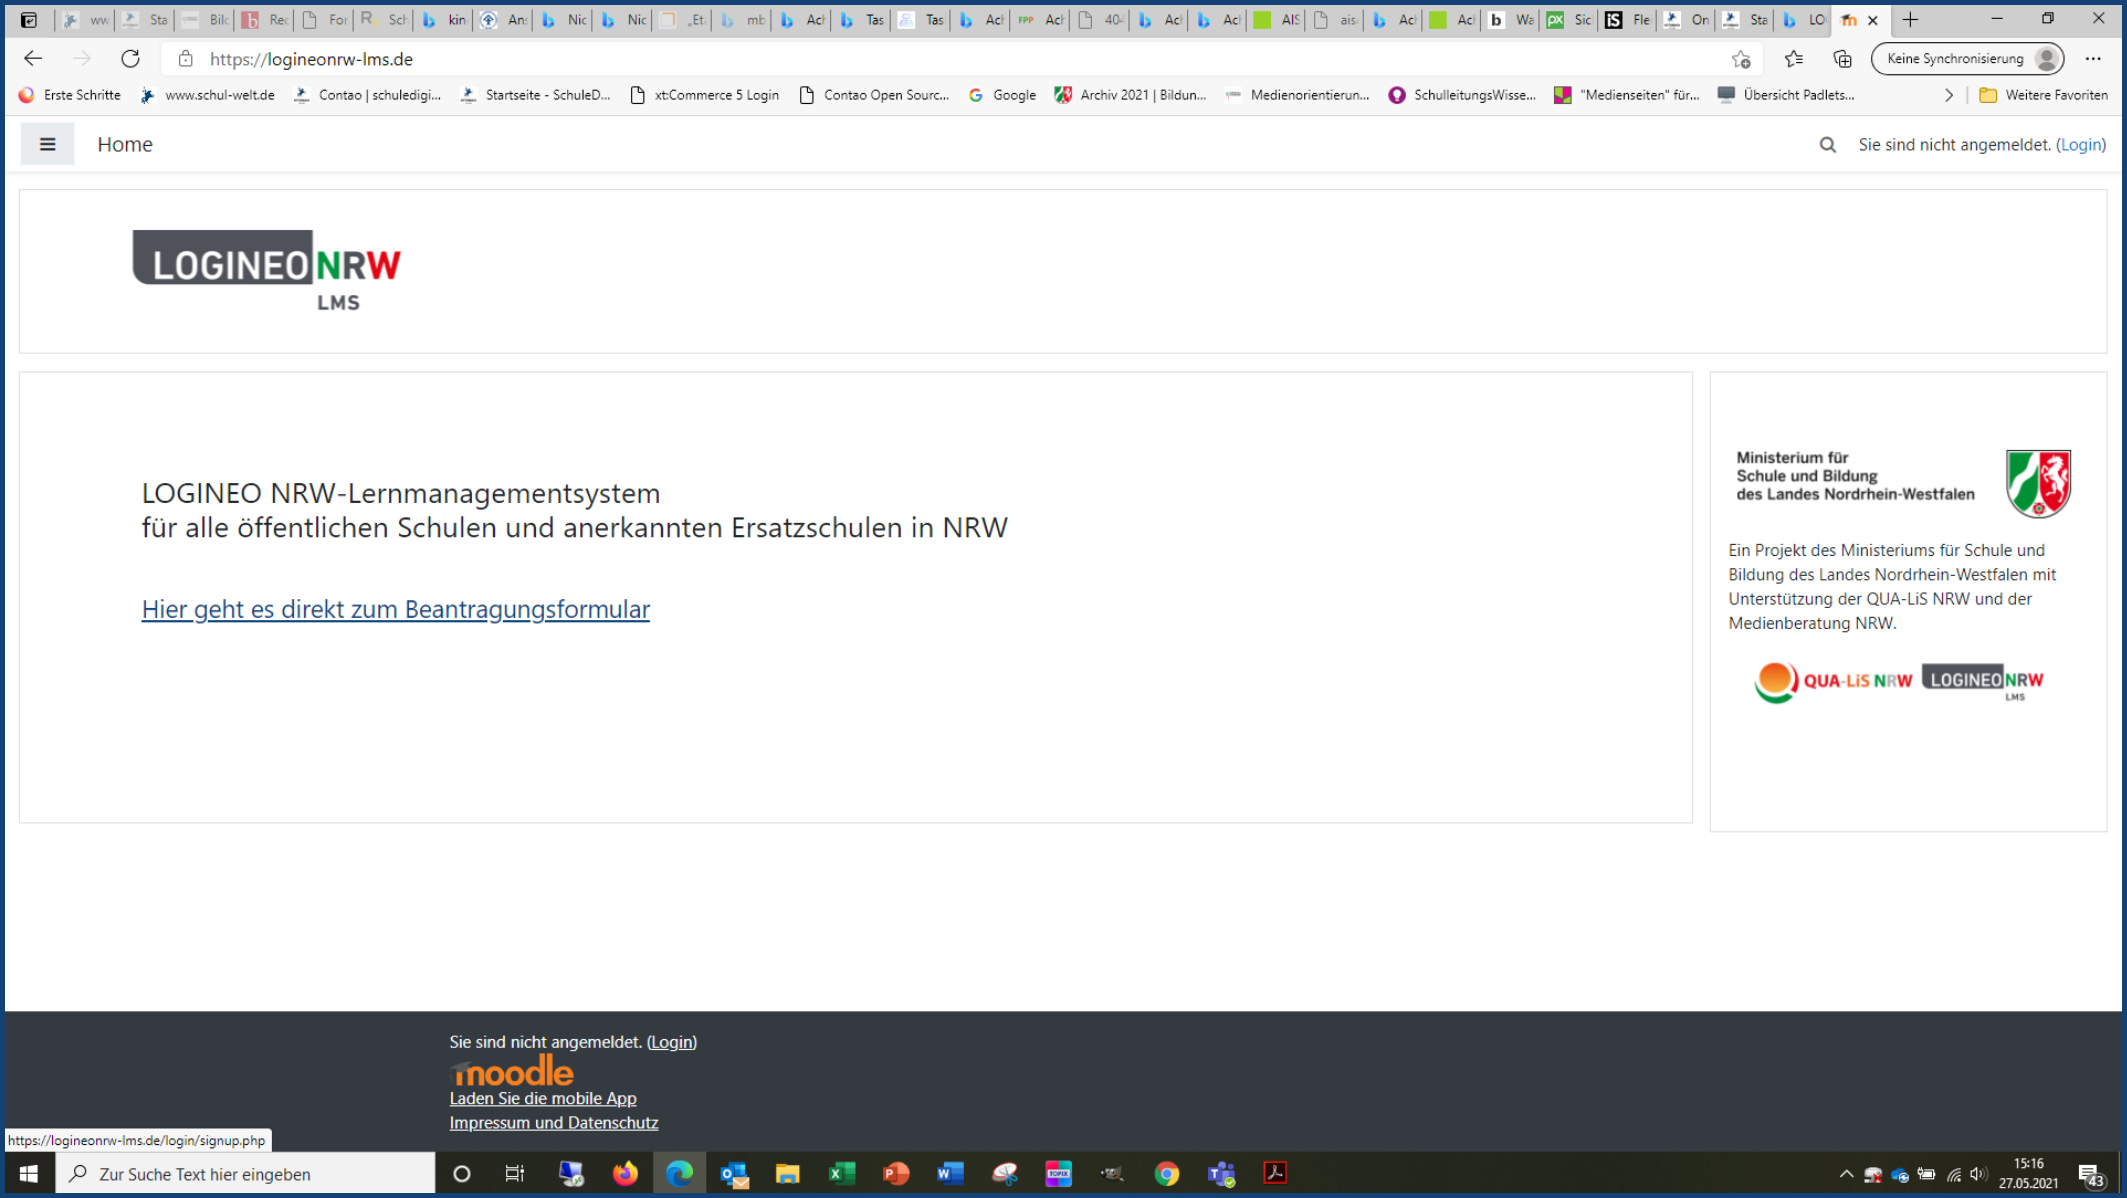Open Excel from the taskbar

pyautogui.click(x=842, y=1173)
